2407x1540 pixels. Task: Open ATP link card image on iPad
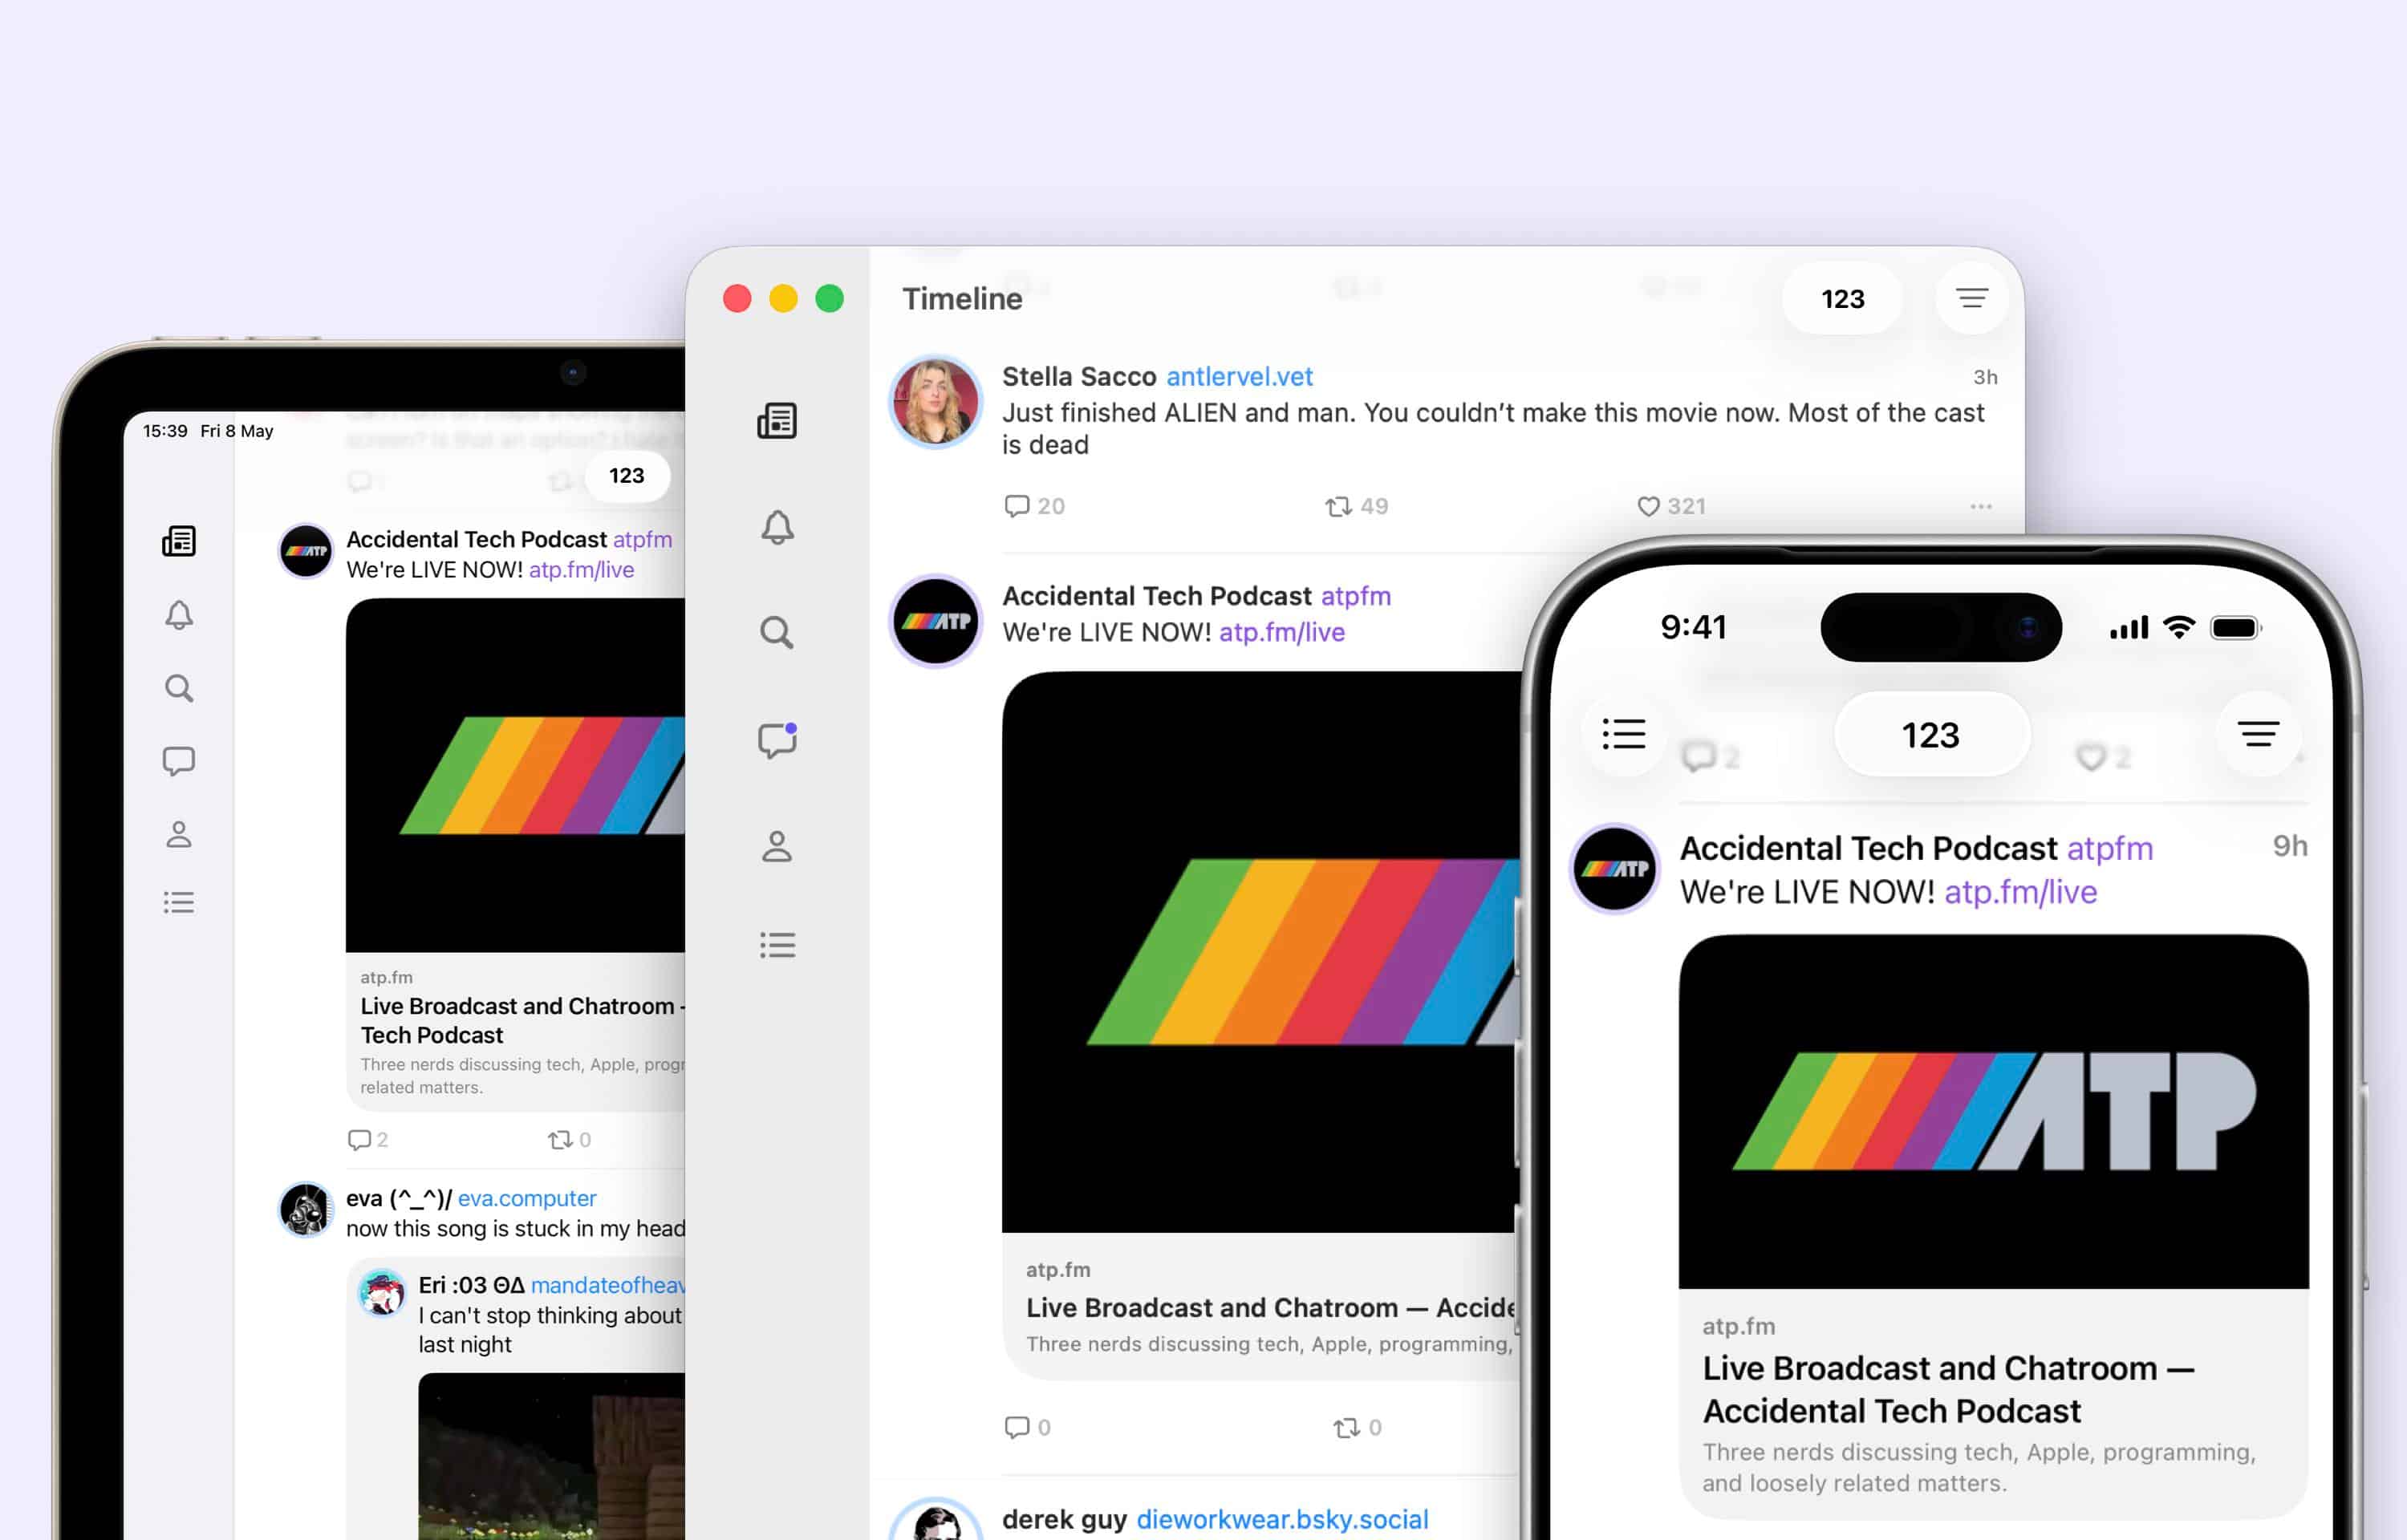516,775
